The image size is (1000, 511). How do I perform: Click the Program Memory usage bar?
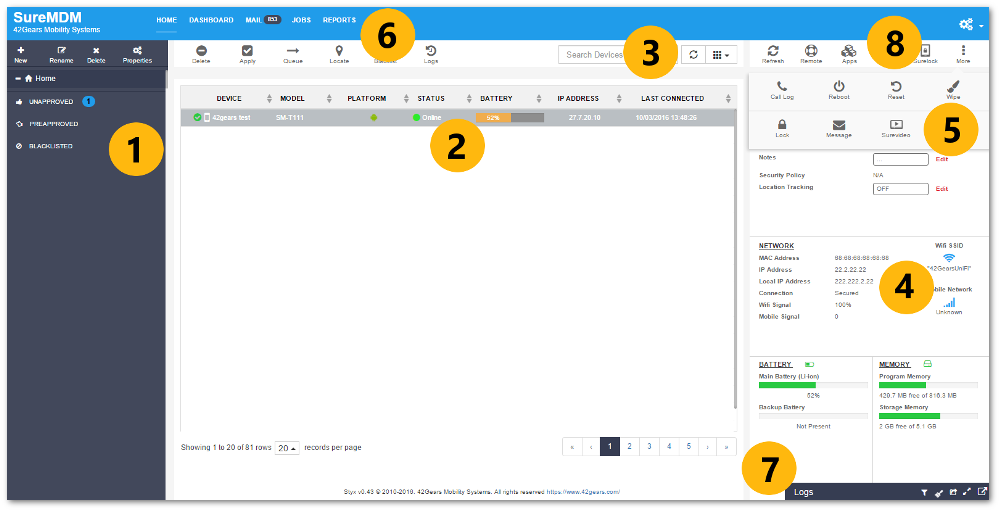click(928, 385)
